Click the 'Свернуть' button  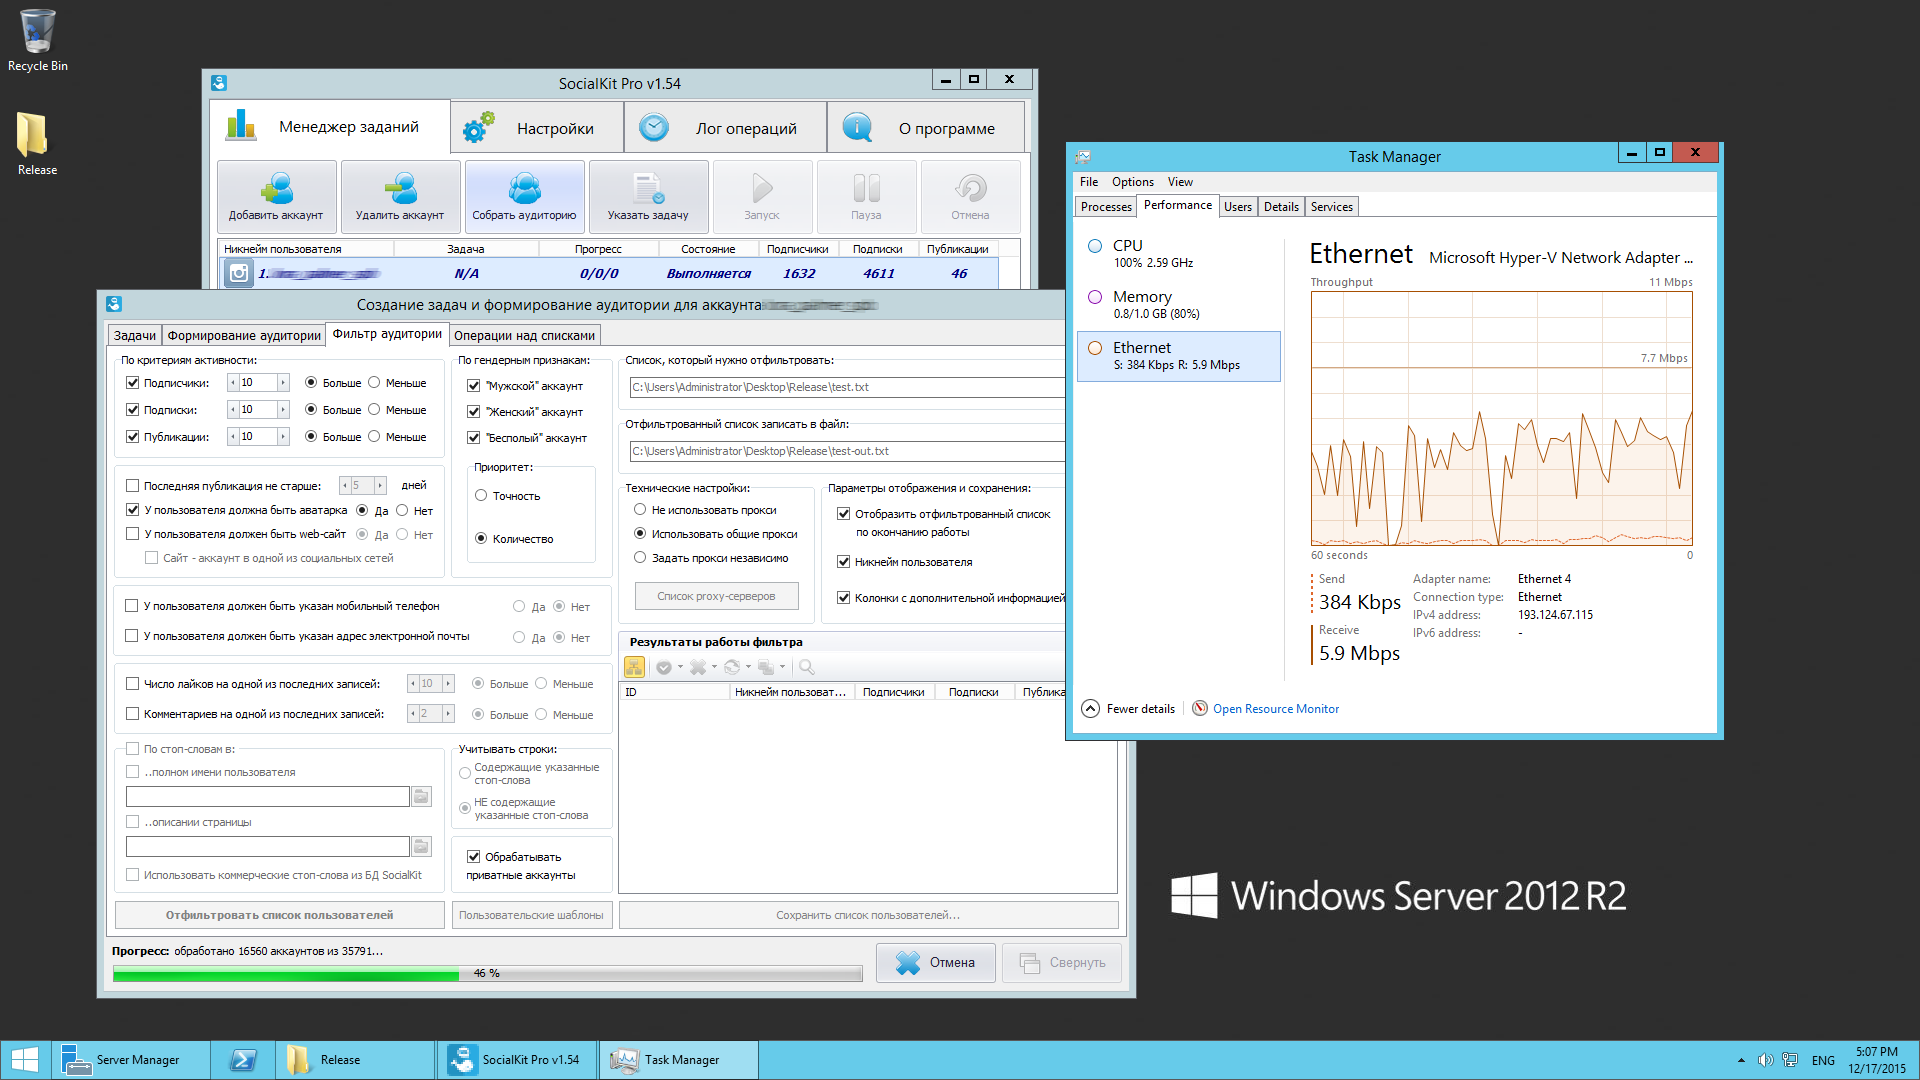pyautogui.click(x=1062, y=962)
